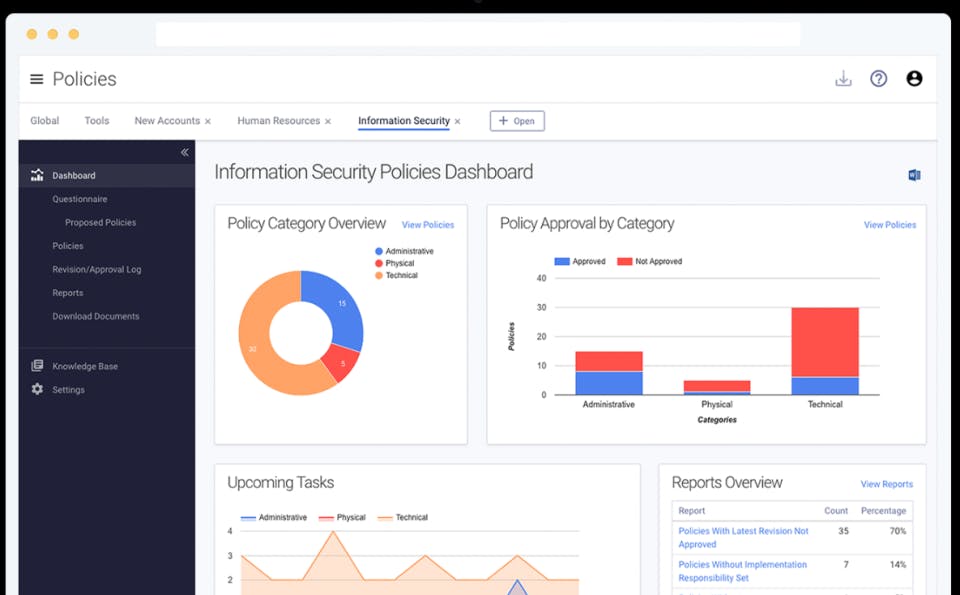960x595 pixels.
Task: Click the count value 35
Action: pyautogui.click(x=843, y=531)
